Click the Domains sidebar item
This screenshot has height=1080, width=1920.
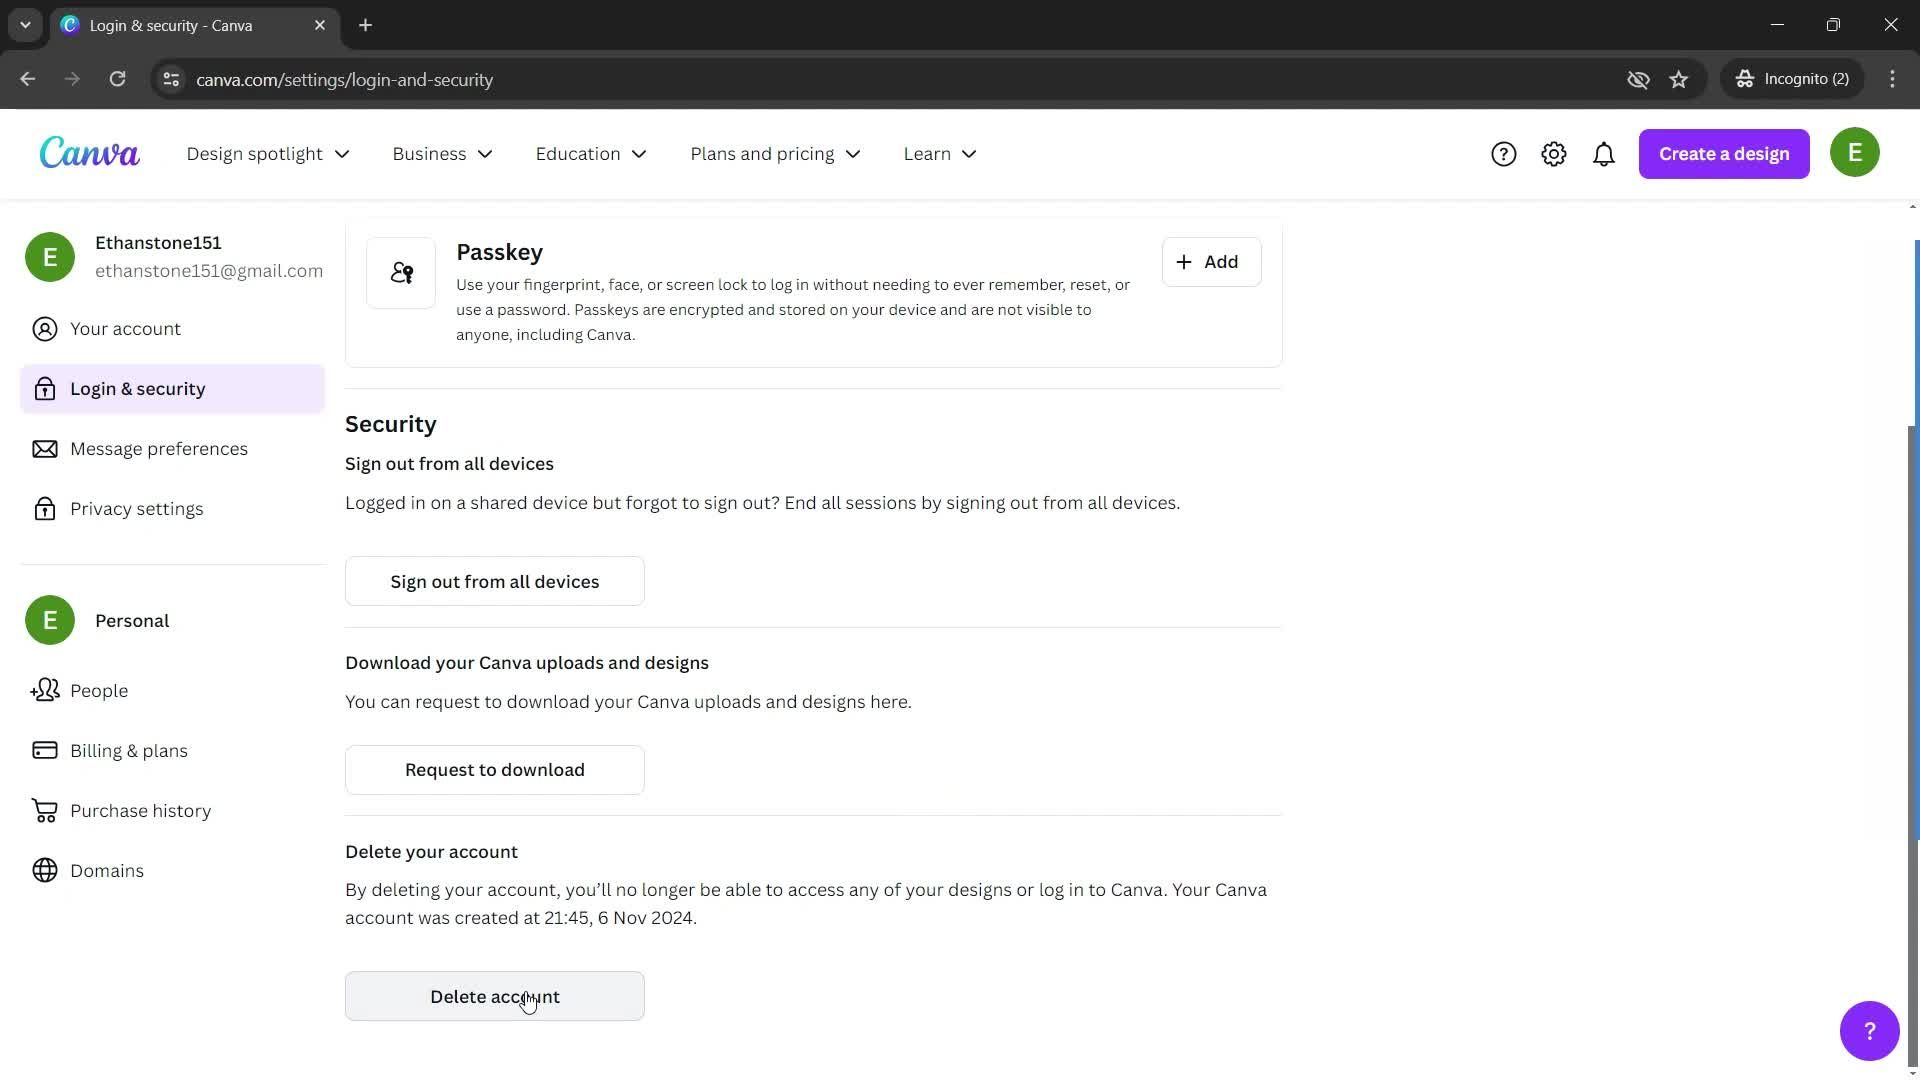click(107, 870)
